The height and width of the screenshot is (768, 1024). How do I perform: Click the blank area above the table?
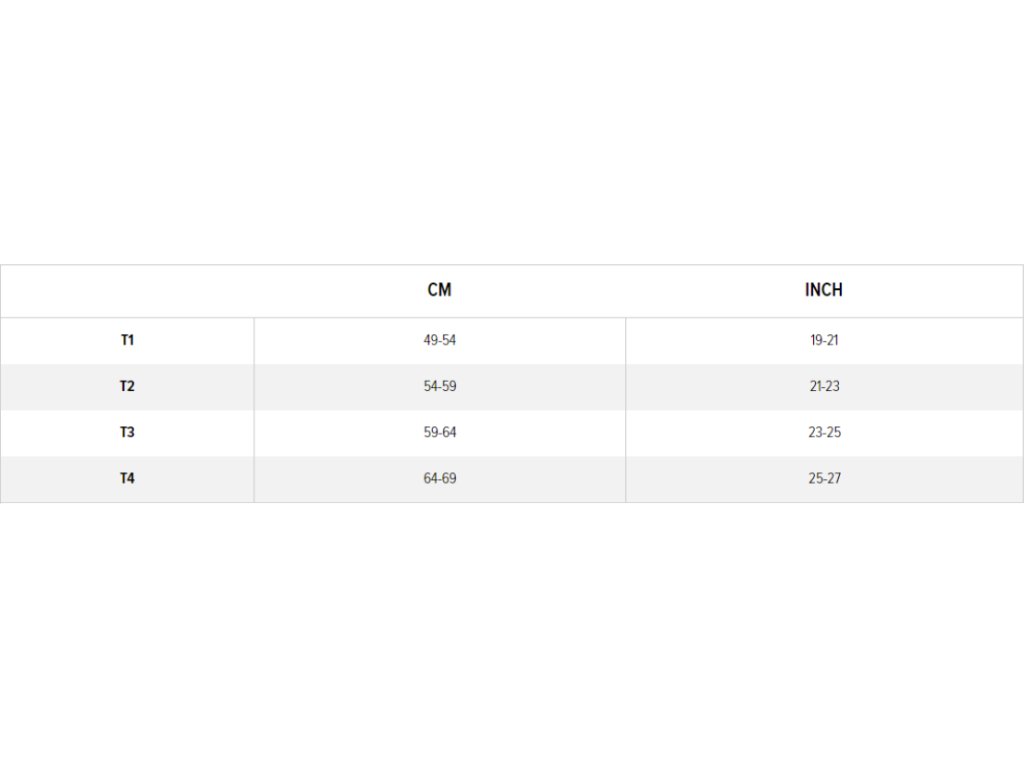512,131
